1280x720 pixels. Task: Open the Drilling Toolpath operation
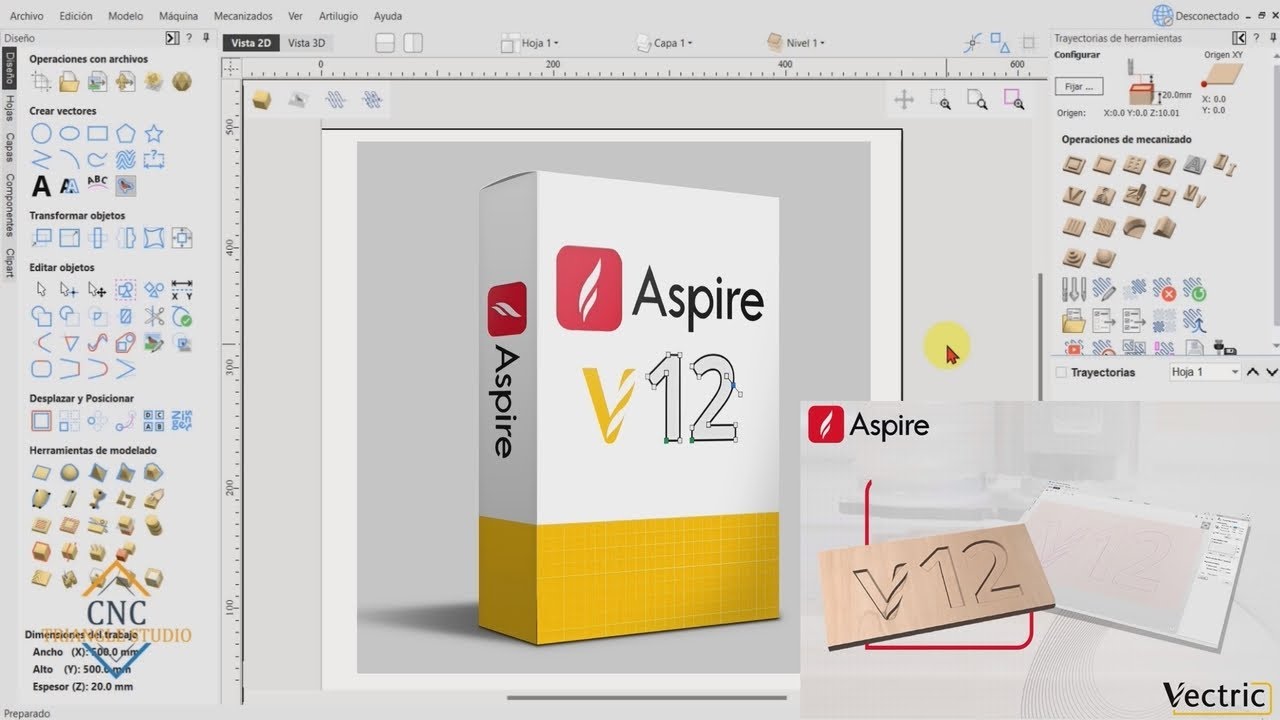click(1135, 166)
